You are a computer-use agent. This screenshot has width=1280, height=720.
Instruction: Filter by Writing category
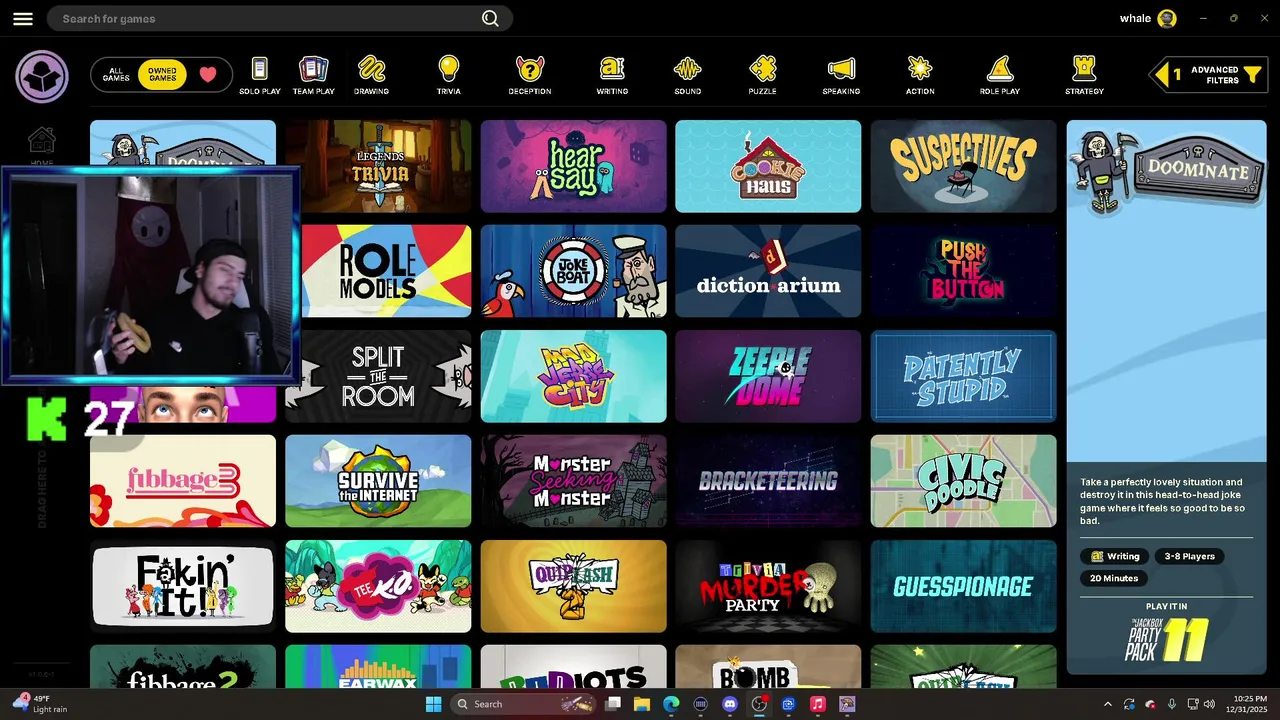coord(612,76)
